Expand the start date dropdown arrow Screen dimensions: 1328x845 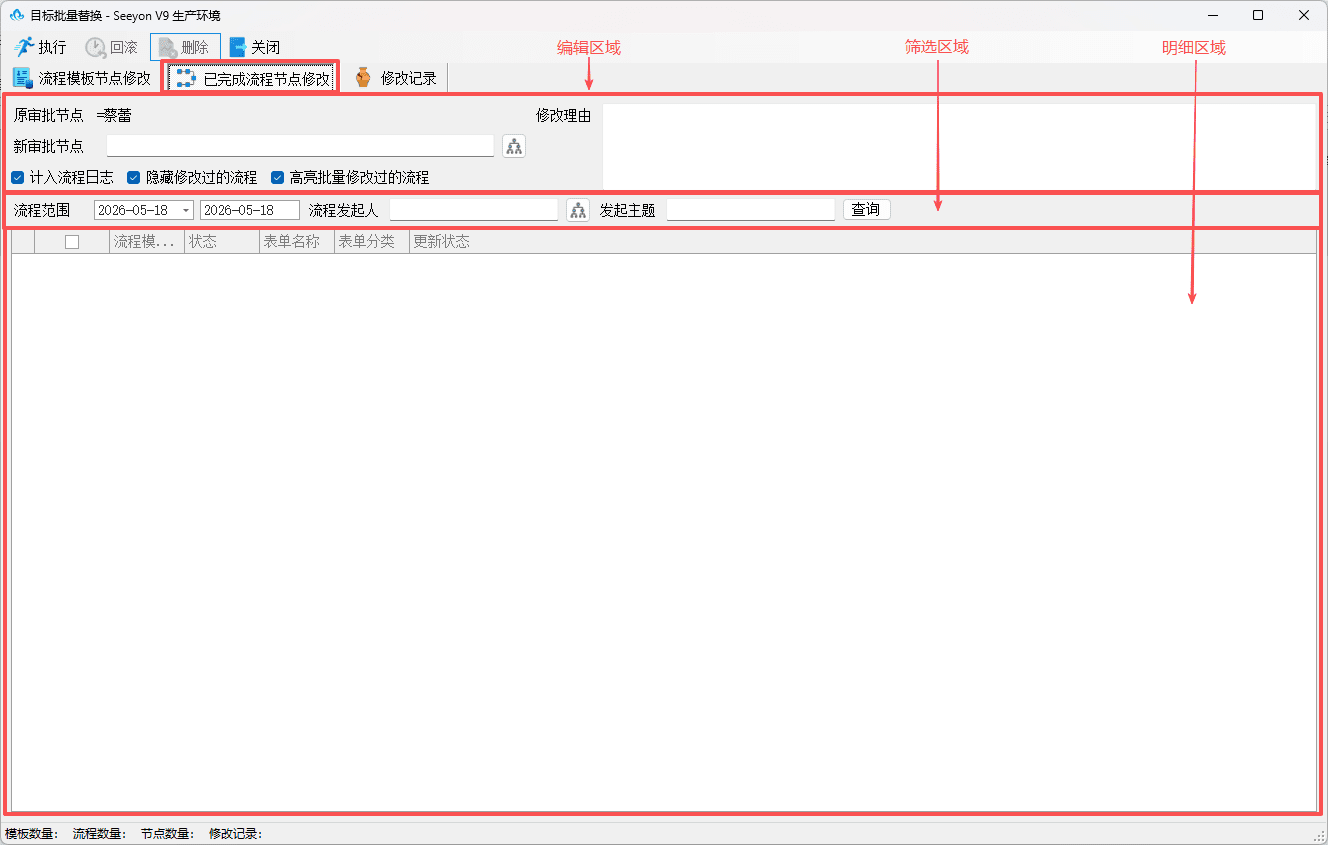point(186,210)
